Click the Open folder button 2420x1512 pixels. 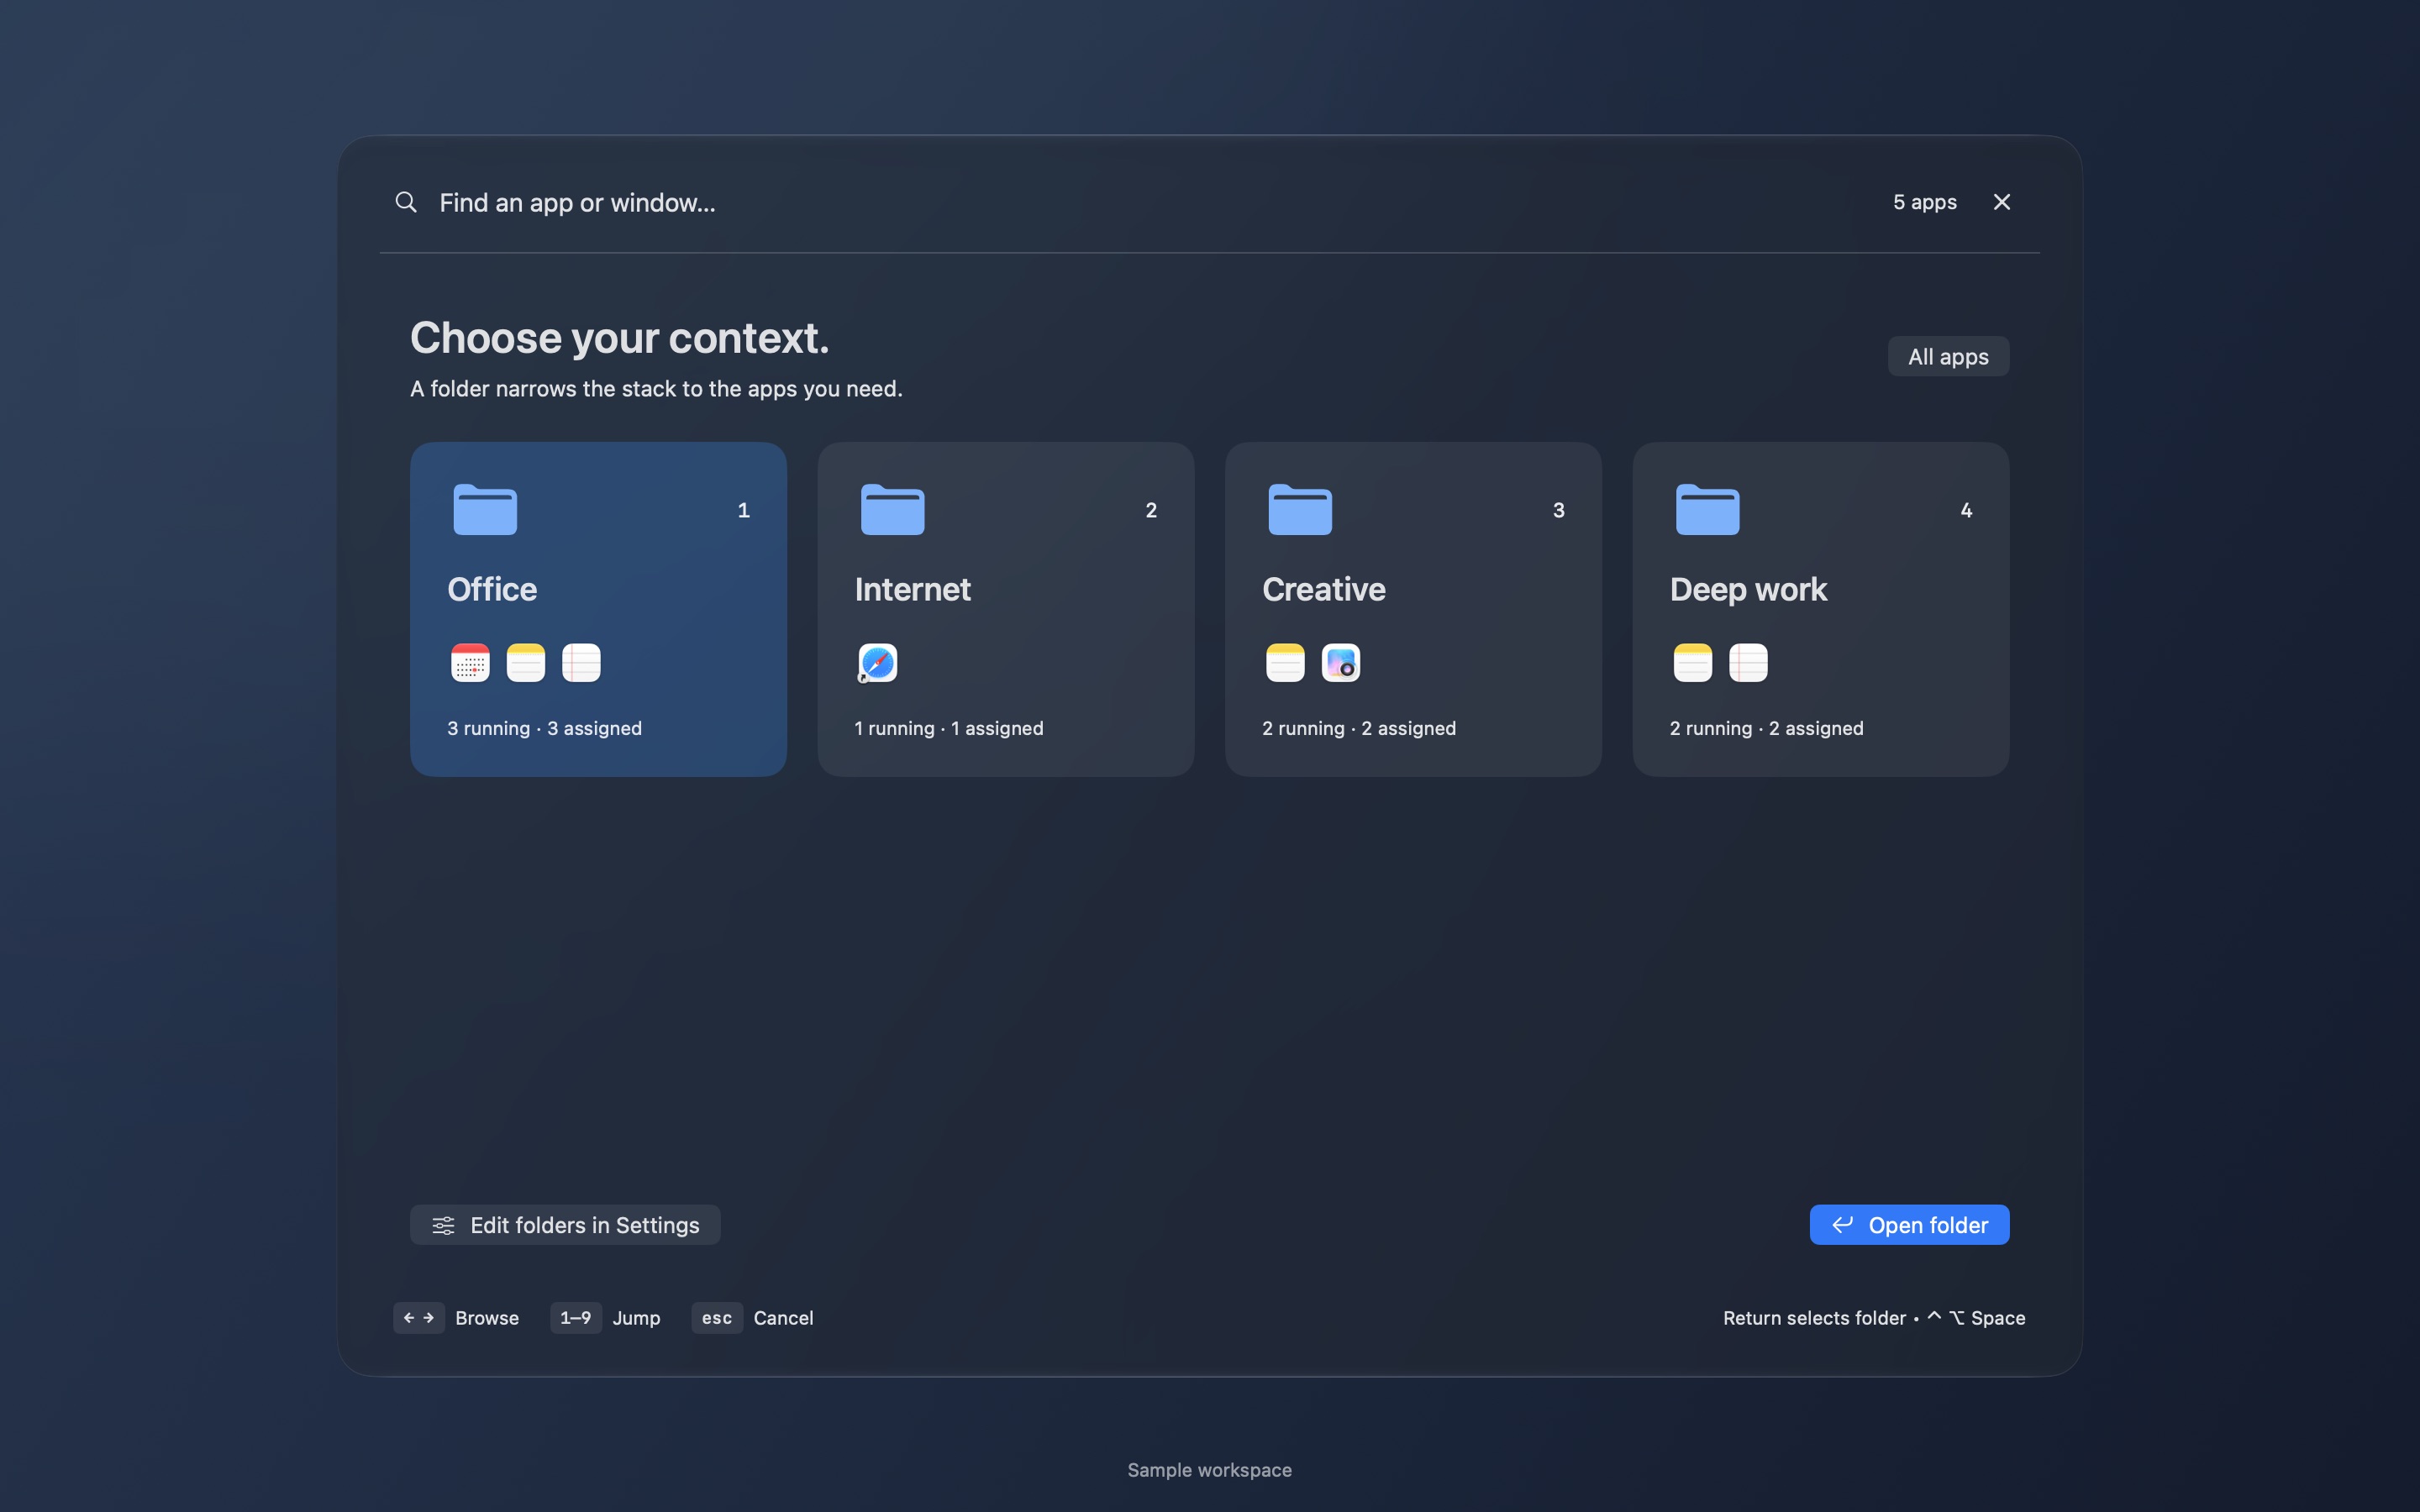(x=1909, y=1225)
